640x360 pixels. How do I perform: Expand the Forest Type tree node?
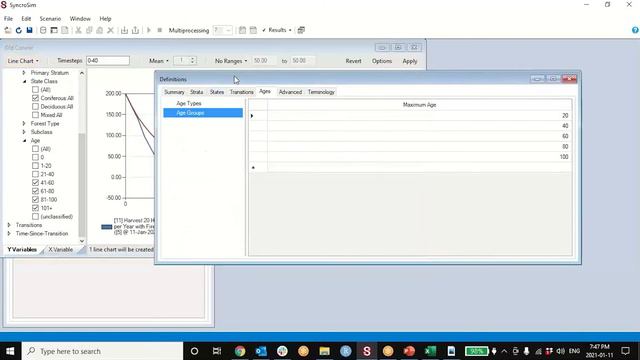pos(24,123)
